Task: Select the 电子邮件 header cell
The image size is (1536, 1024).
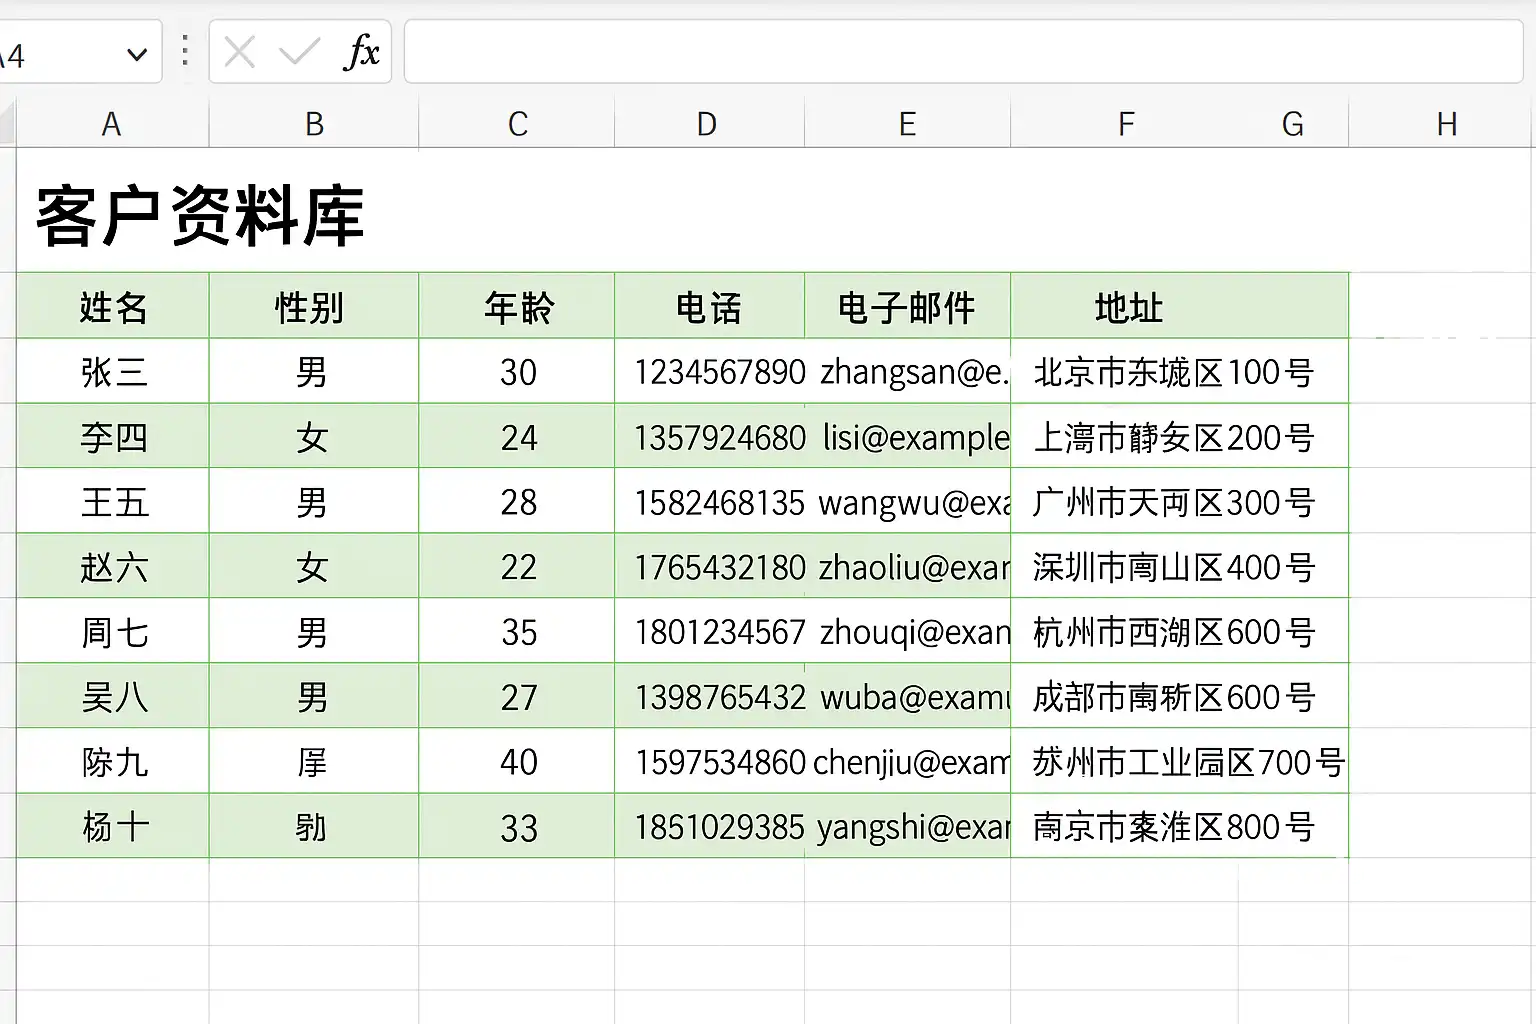Action: pos(907,306)
